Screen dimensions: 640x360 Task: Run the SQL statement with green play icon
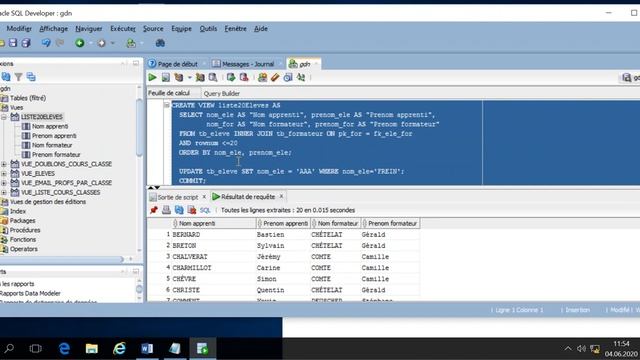click(152, 77)
